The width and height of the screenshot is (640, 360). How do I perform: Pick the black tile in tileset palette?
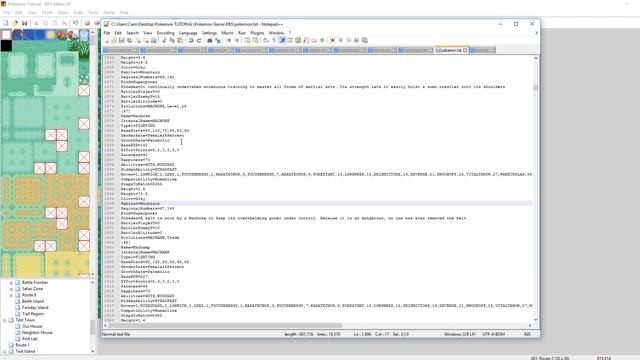pos(6,46)
